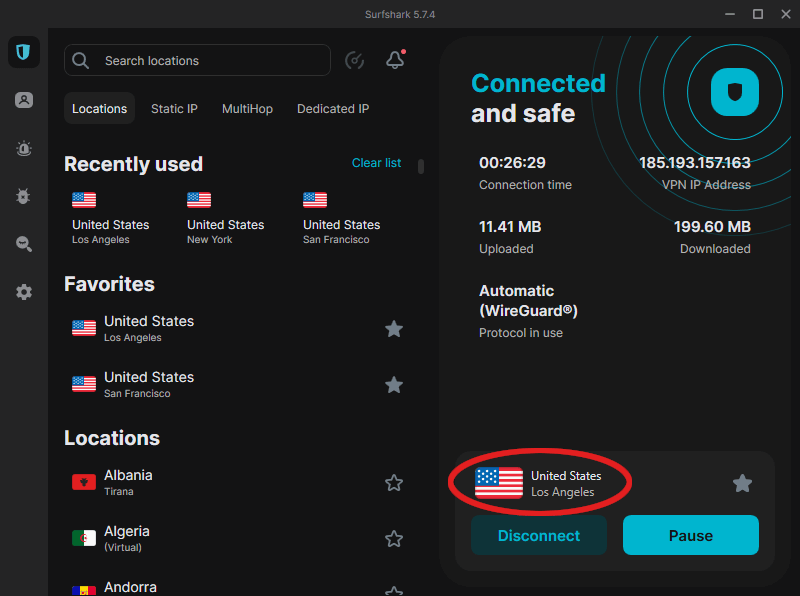
Task: Click the large teal shield connection icon
Action: [735, 92]
